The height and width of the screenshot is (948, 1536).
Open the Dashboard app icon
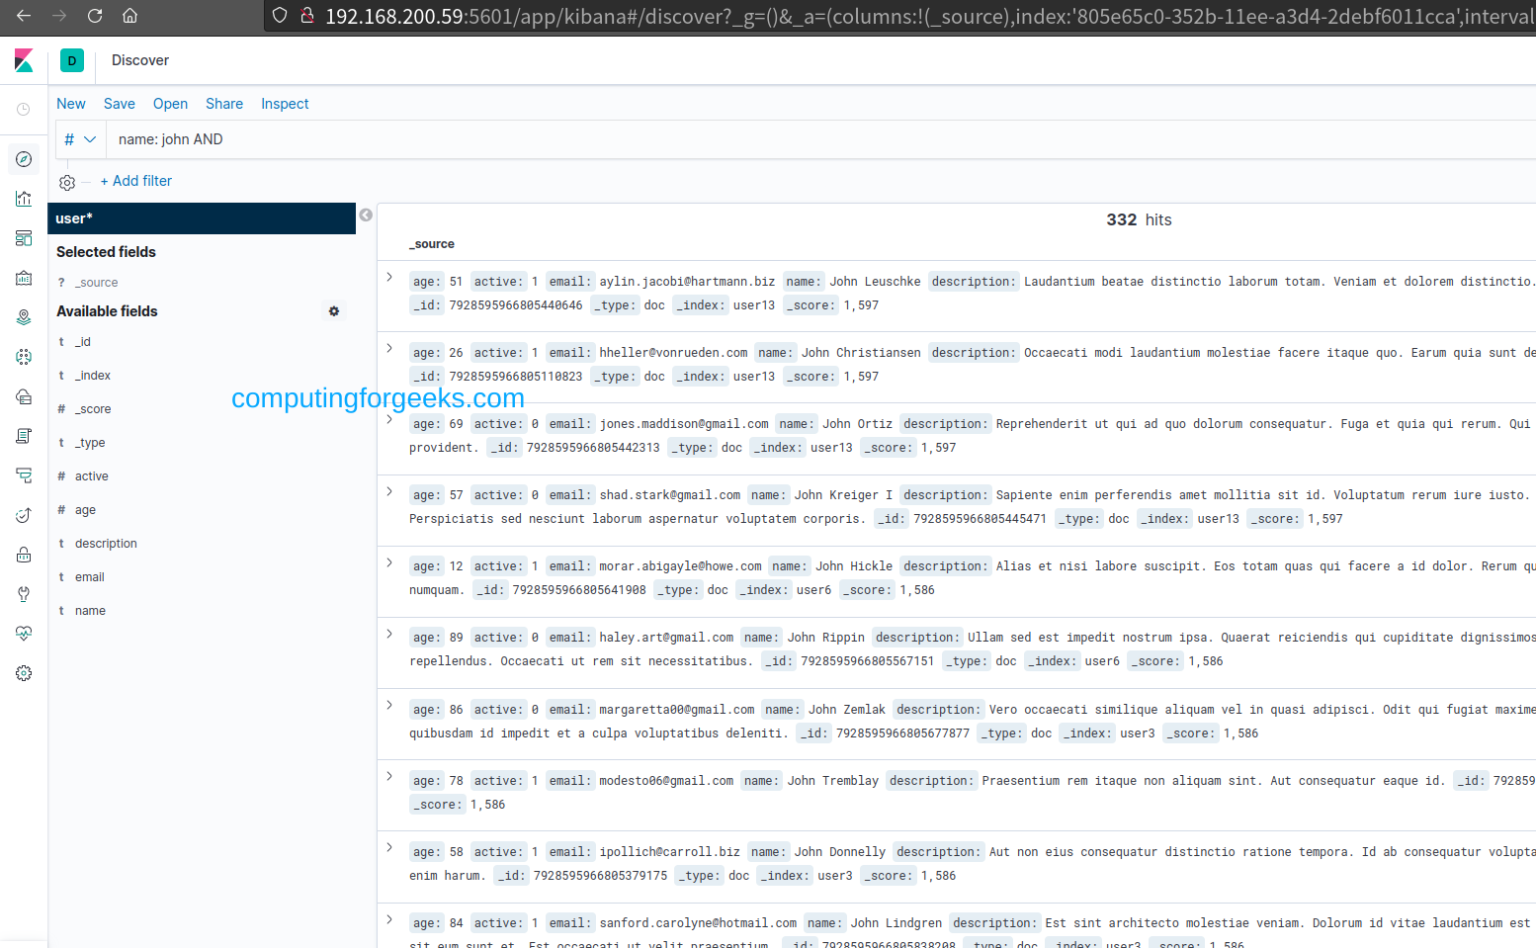23,238
